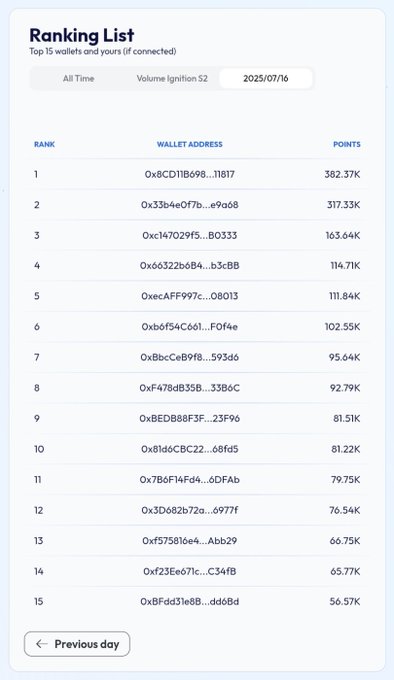Click the 76.54K points value

coord(345,510)
